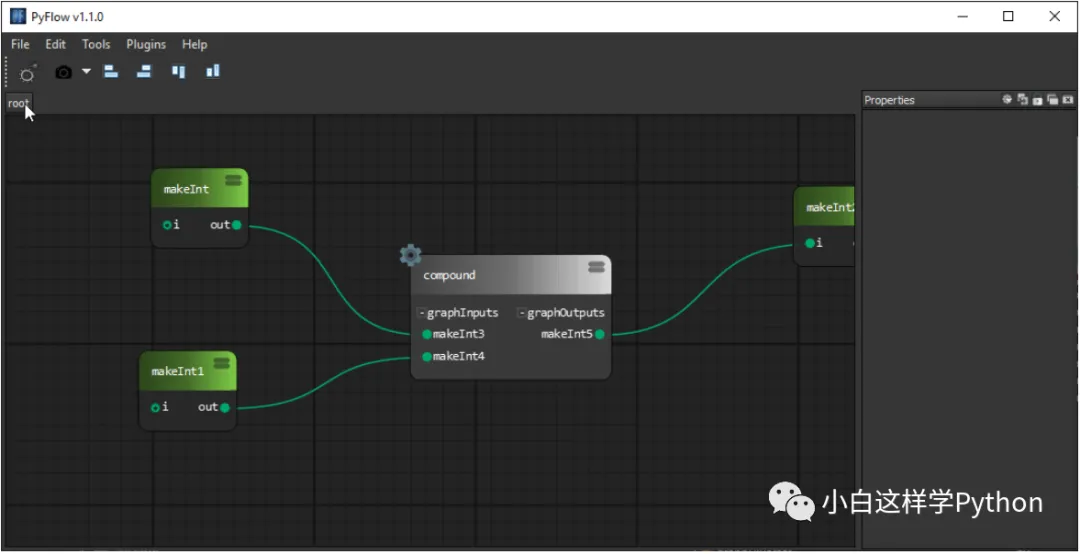The width and height of the screenshot is (1080, 554).
Task: Collapse the graphInputs group
Action: (x=422, y=314)
